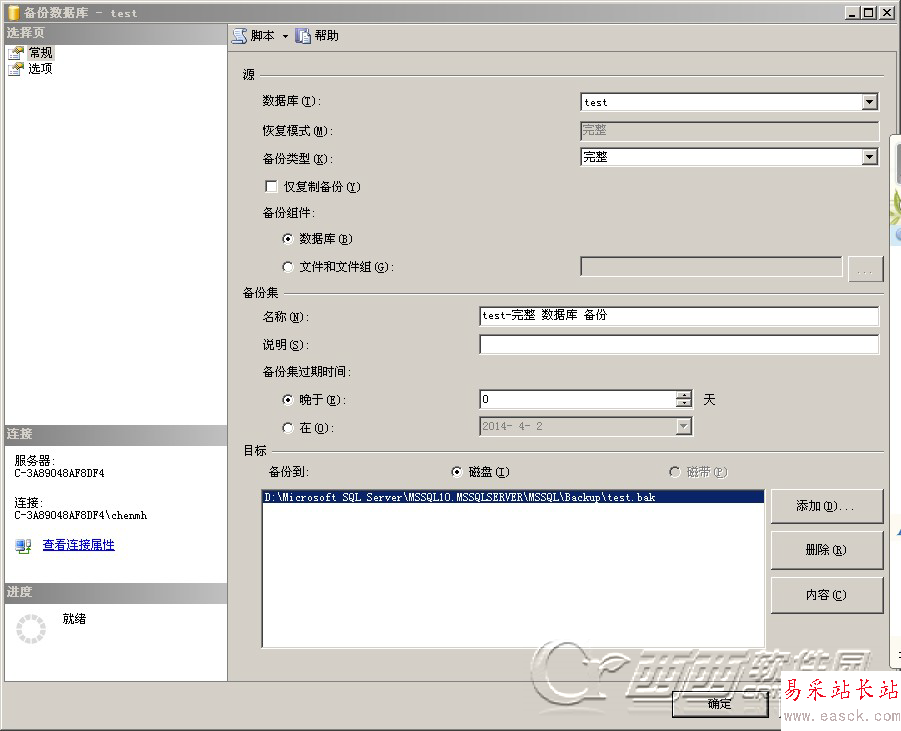This screenshot has width=901, height=731.
Task: Choose the 磁盘 backup destination radio
Action: click(x=457, y=472)
